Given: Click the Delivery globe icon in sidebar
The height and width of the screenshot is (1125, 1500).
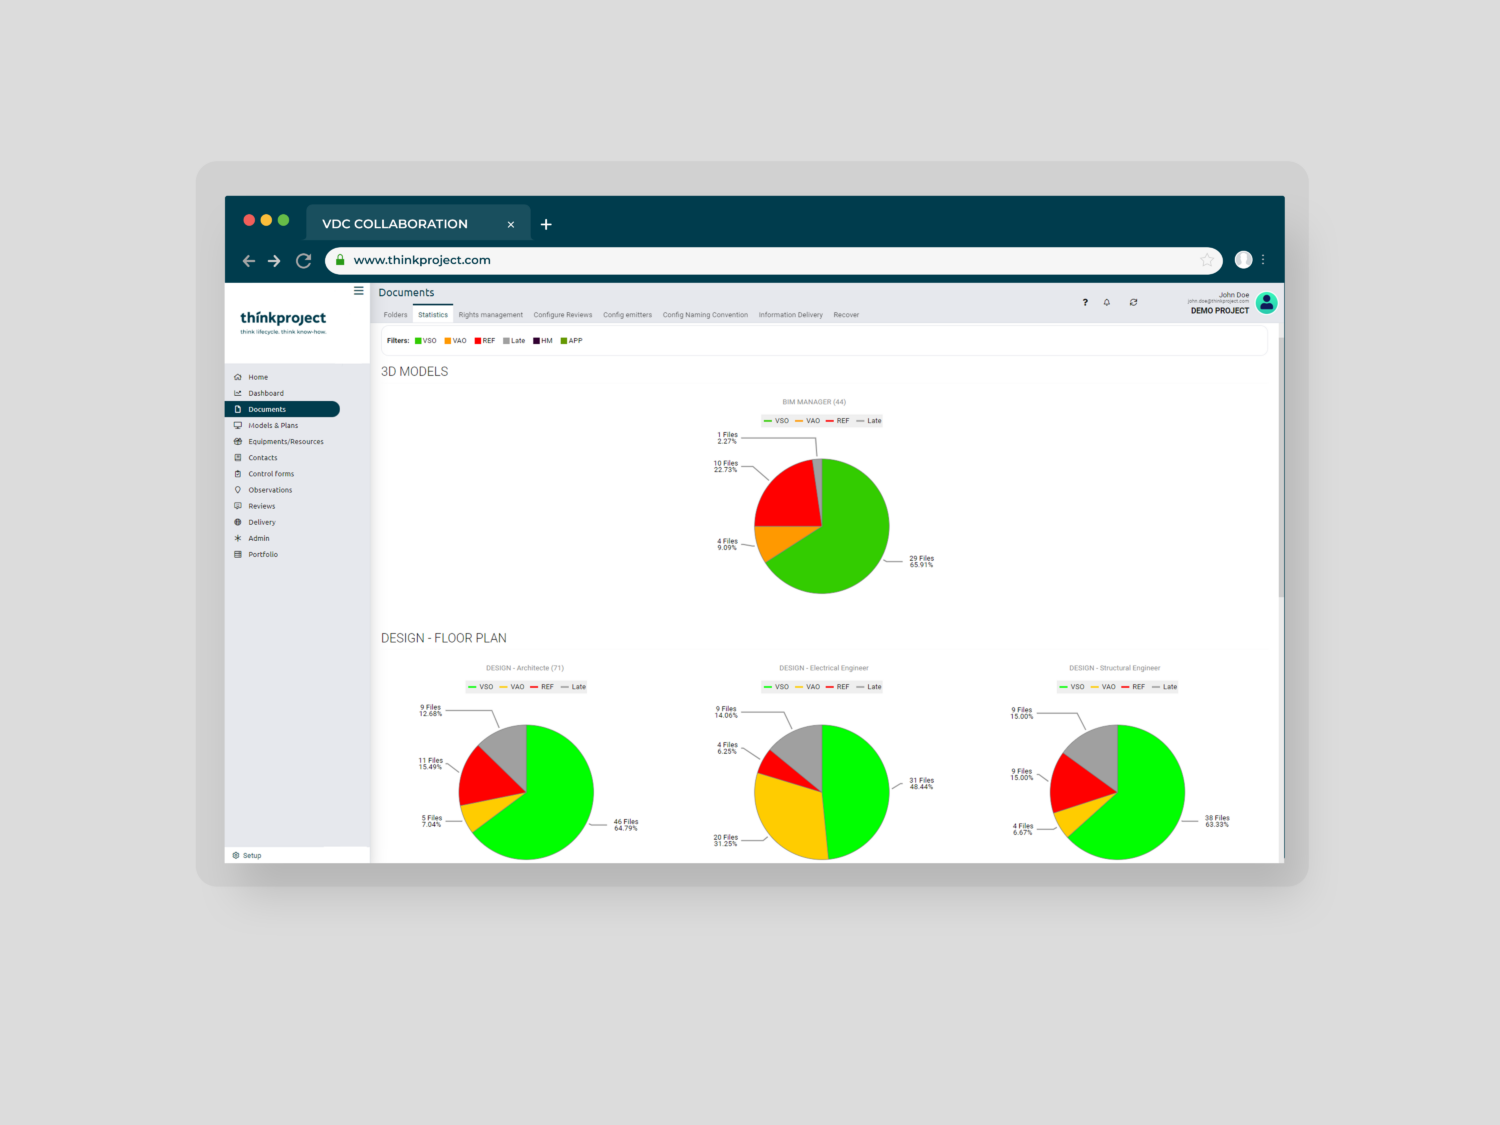Looking at the screenshot, I should pos(238,522).
